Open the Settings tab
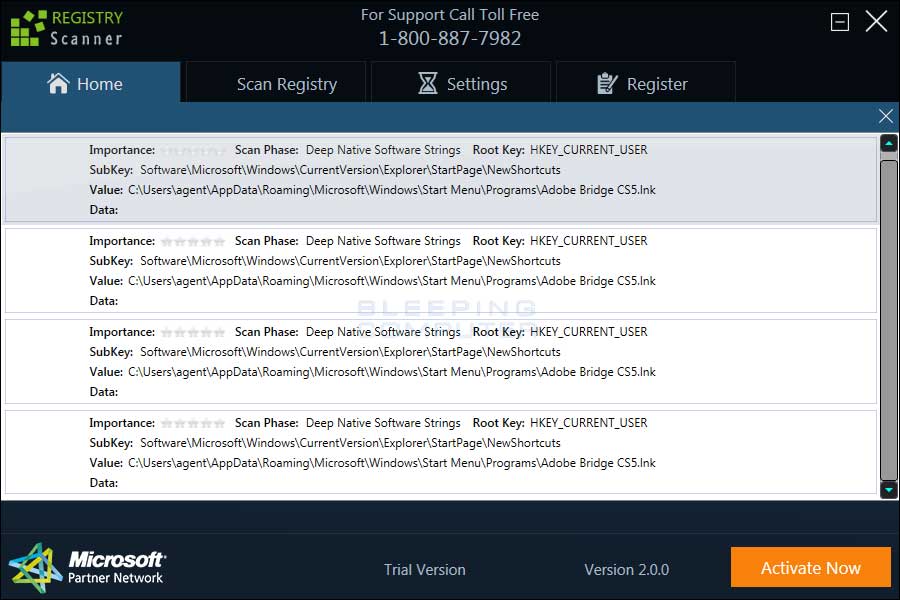Image resolution: width=900 pixels, height=600 pixels. click(x=461, y=83)
